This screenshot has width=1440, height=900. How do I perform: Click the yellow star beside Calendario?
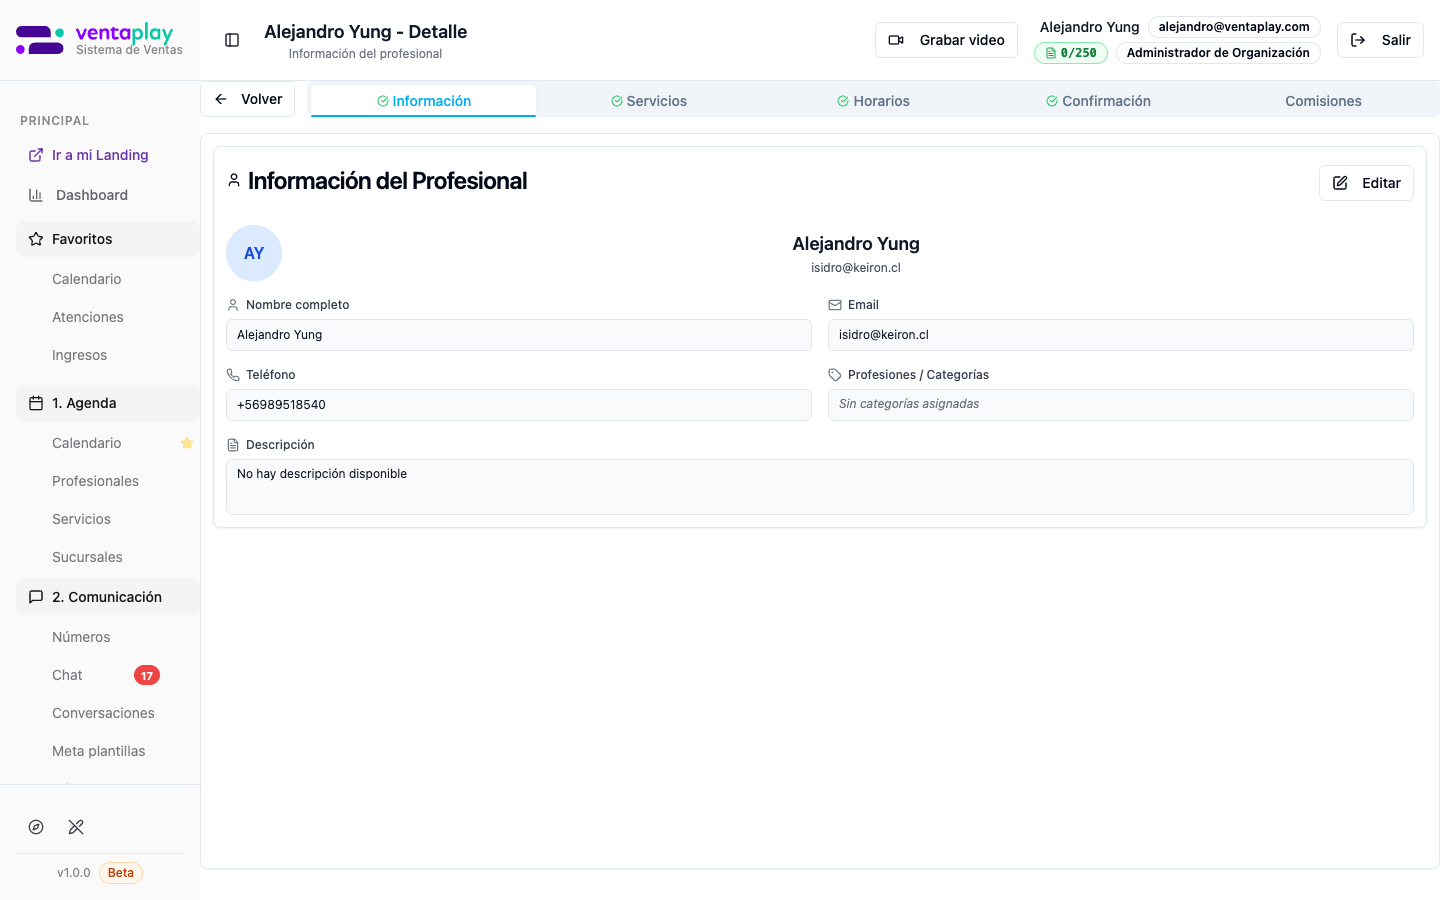186,443
